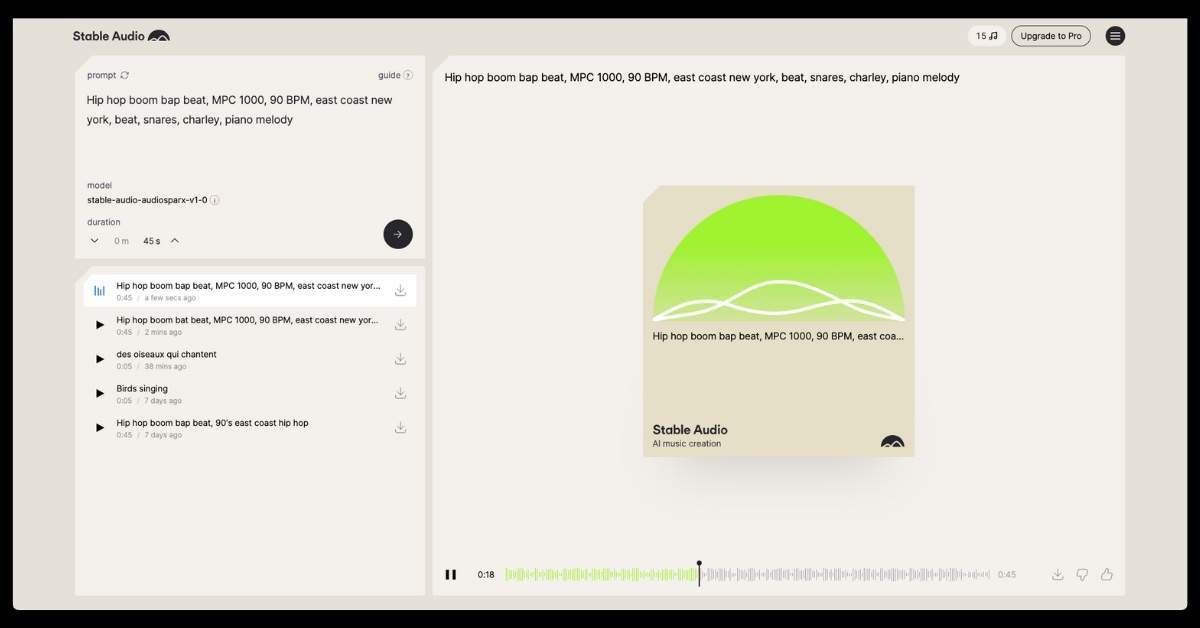Image resolution: width=1200 pixels, height=628 pixels.
Task: Click the prompt refresh icon
Action: pyautogui.click(x=125, y=75)
